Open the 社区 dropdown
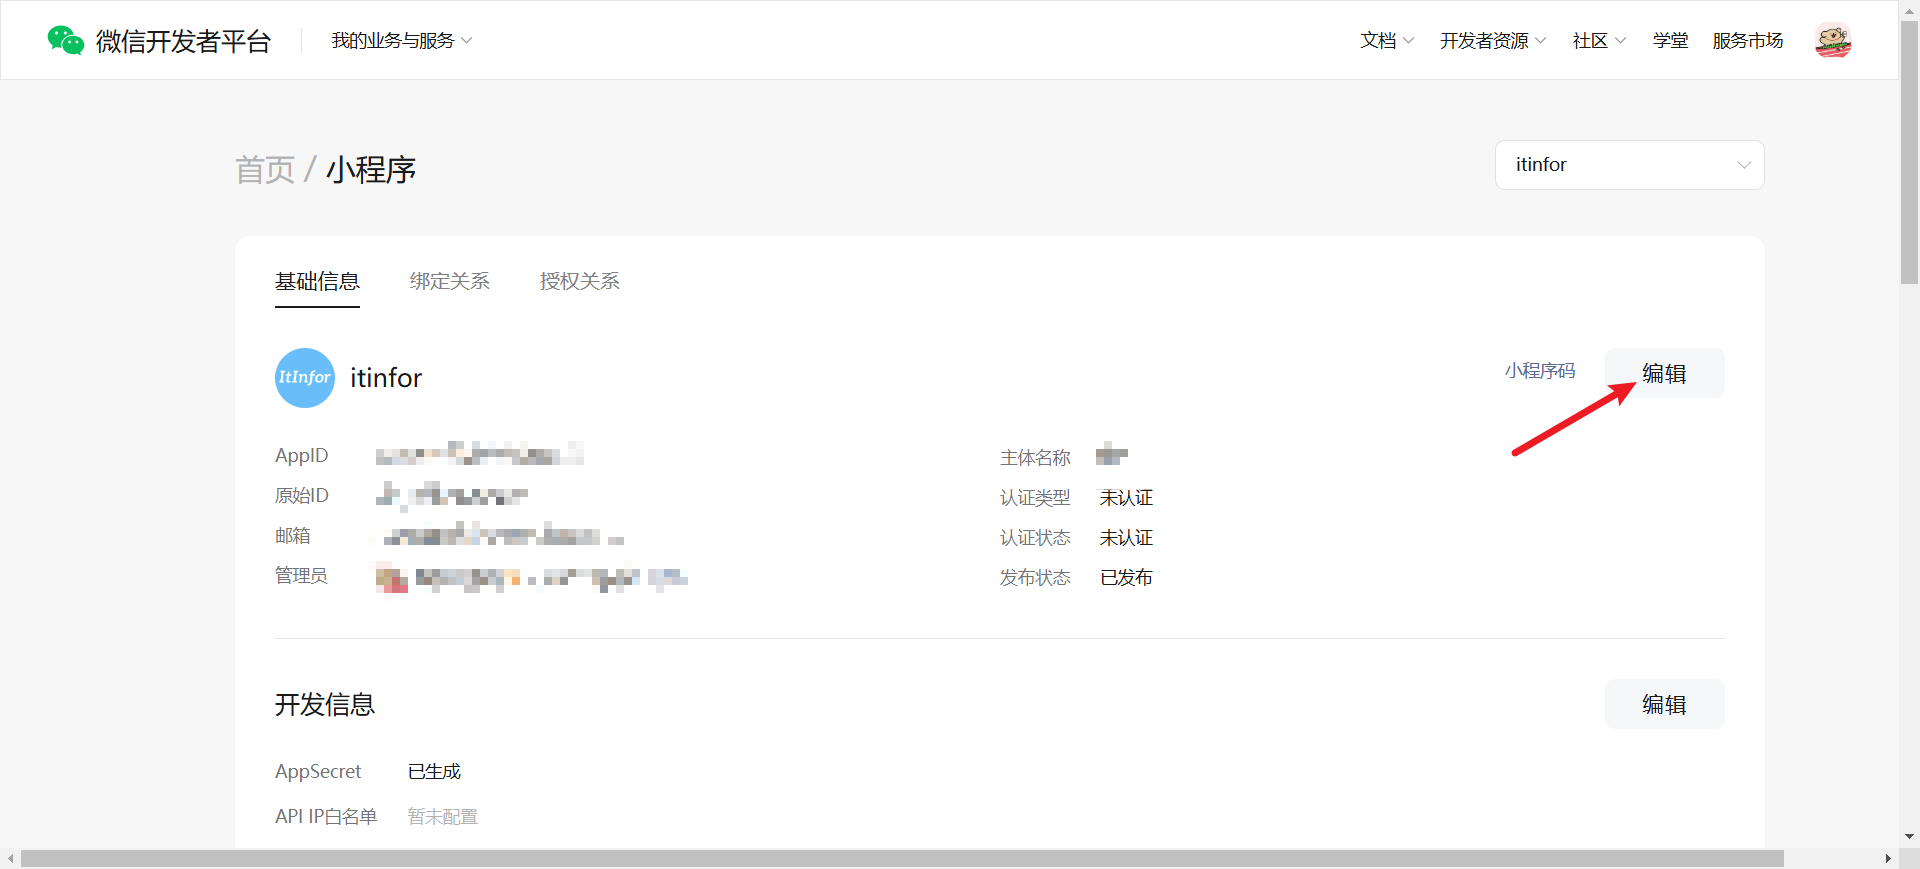Viewport: 1920px width, 869px height. coord(1599,40)
